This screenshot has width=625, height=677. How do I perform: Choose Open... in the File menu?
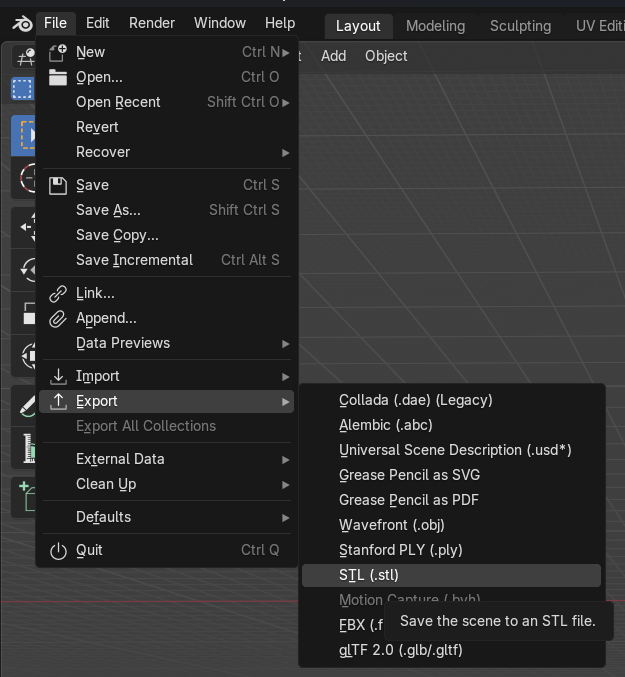tap(167, 77)
